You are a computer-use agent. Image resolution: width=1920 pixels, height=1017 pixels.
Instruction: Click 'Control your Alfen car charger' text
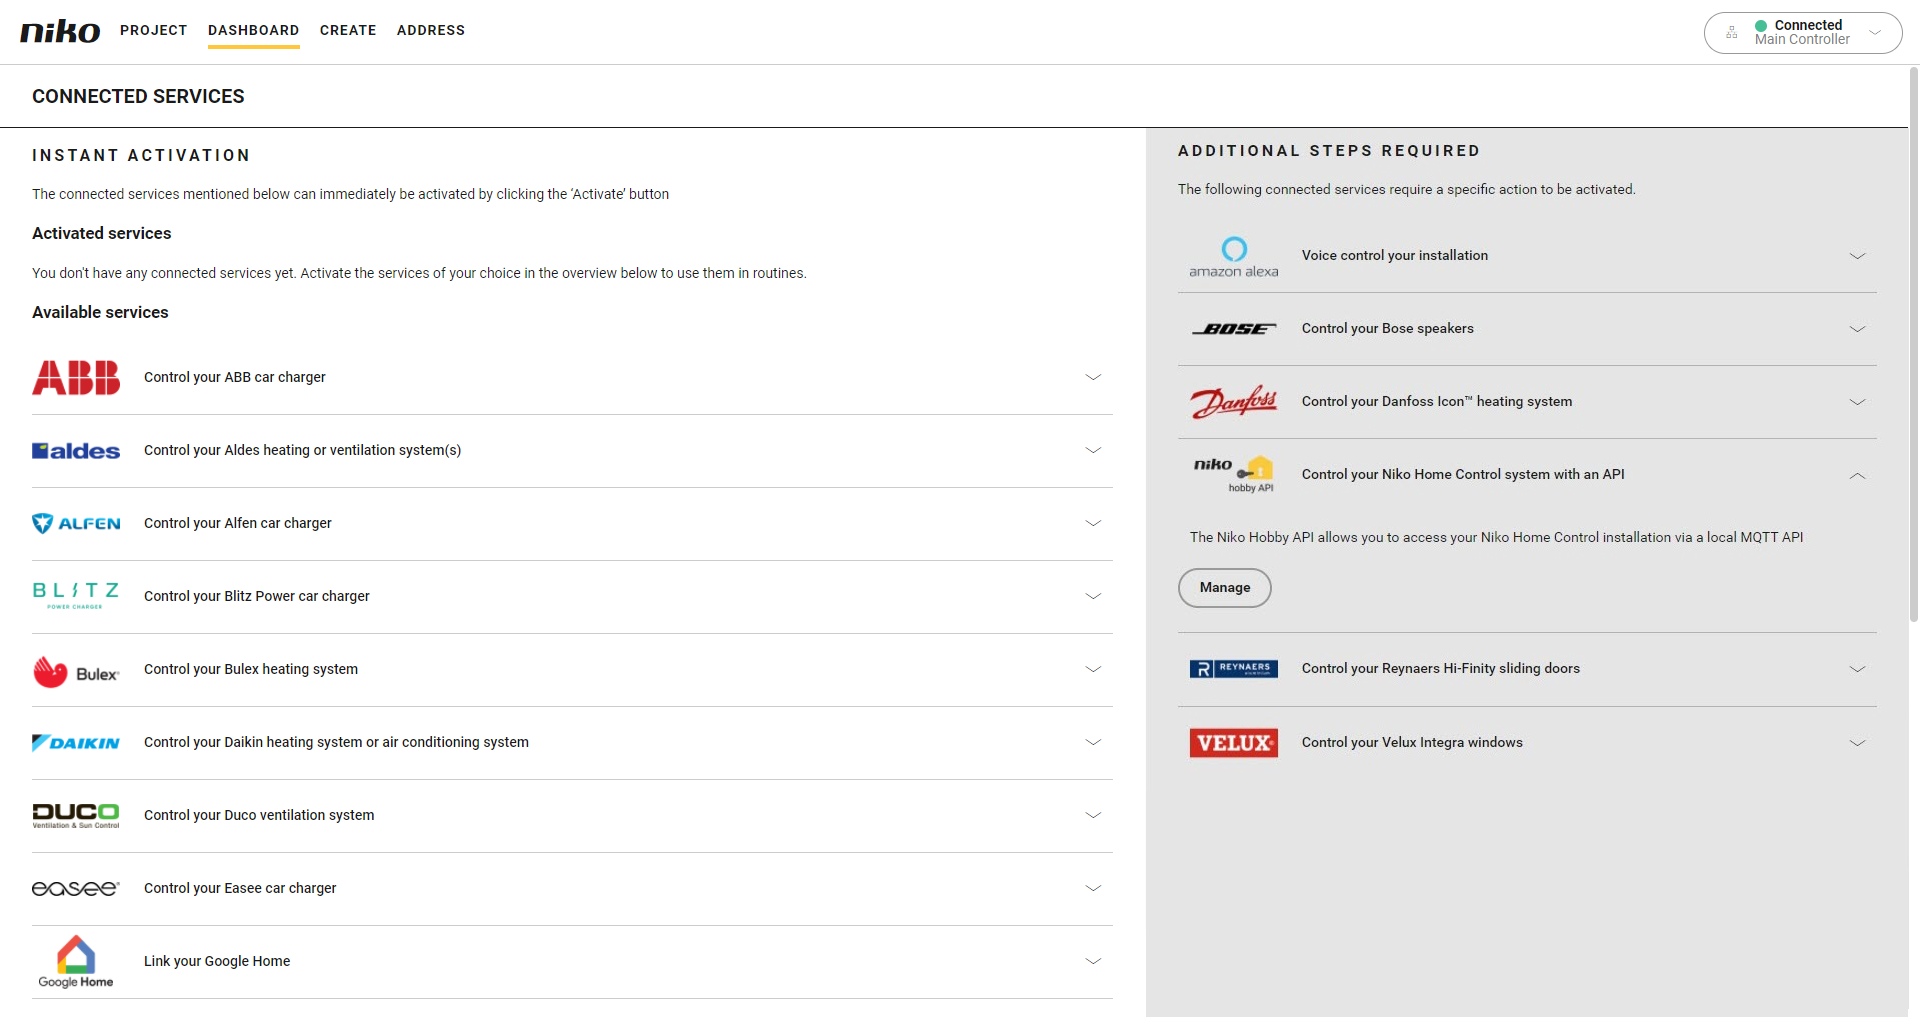tap(238, 524)
